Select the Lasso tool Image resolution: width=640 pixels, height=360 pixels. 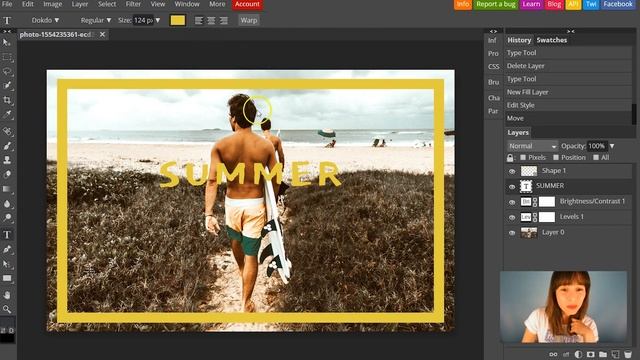(x=7, y=72)
